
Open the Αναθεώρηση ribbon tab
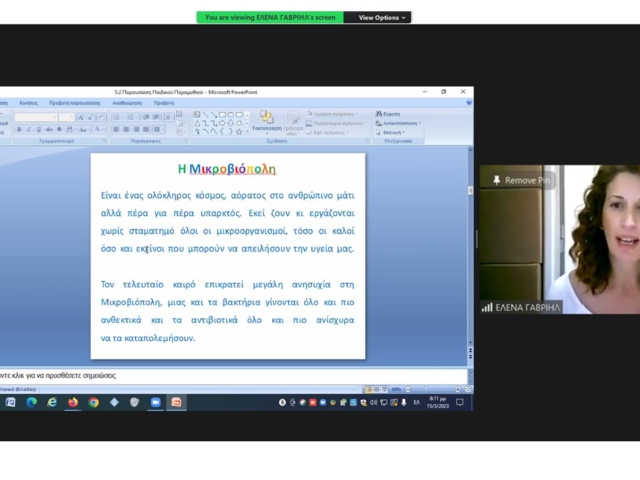point(127,103)
